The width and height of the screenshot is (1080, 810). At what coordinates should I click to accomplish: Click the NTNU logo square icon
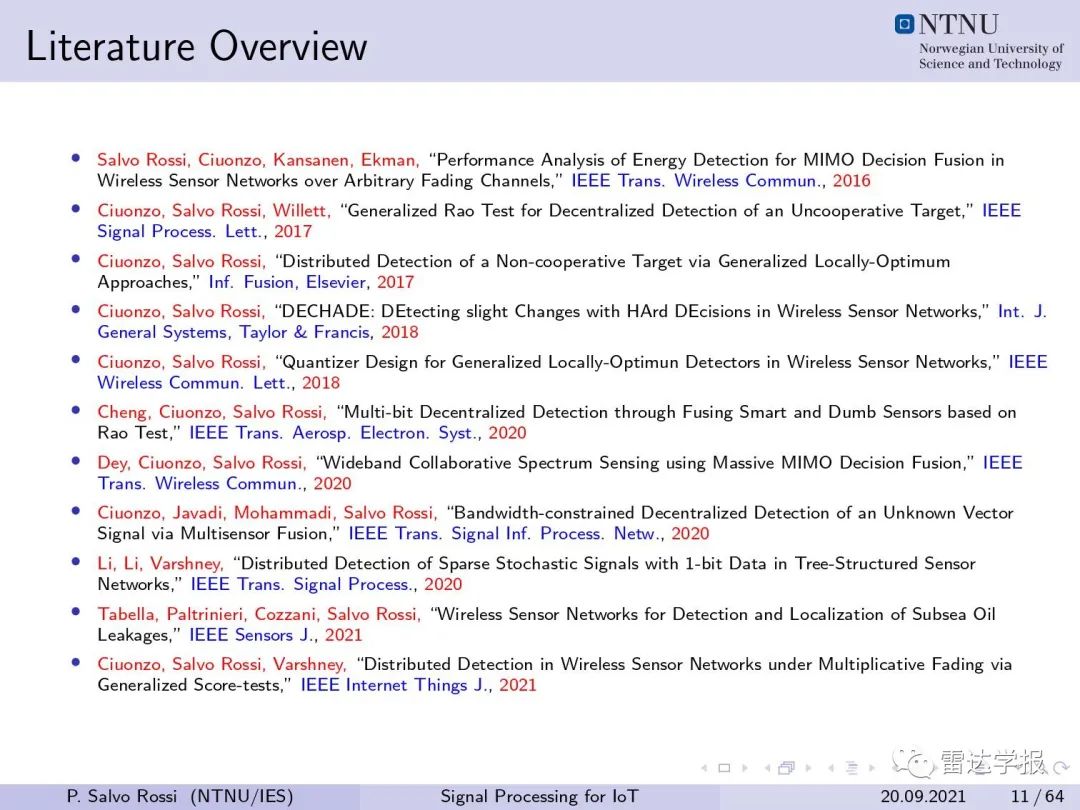904,24
